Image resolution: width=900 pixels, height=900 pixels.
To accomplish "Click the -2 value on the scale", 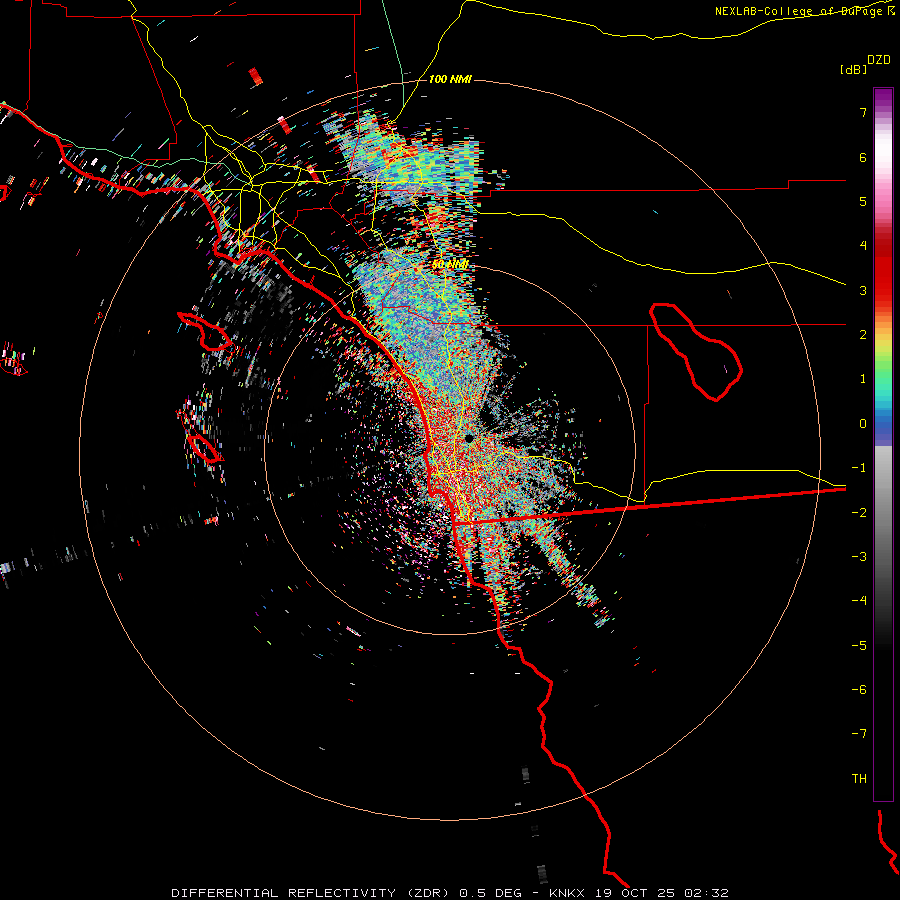I will [x=859, y=513].
